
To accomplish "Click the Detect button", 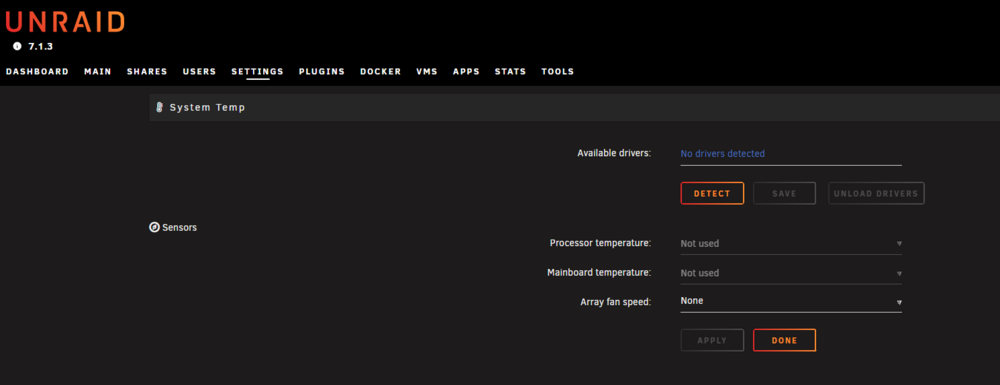I will point(712,193).
